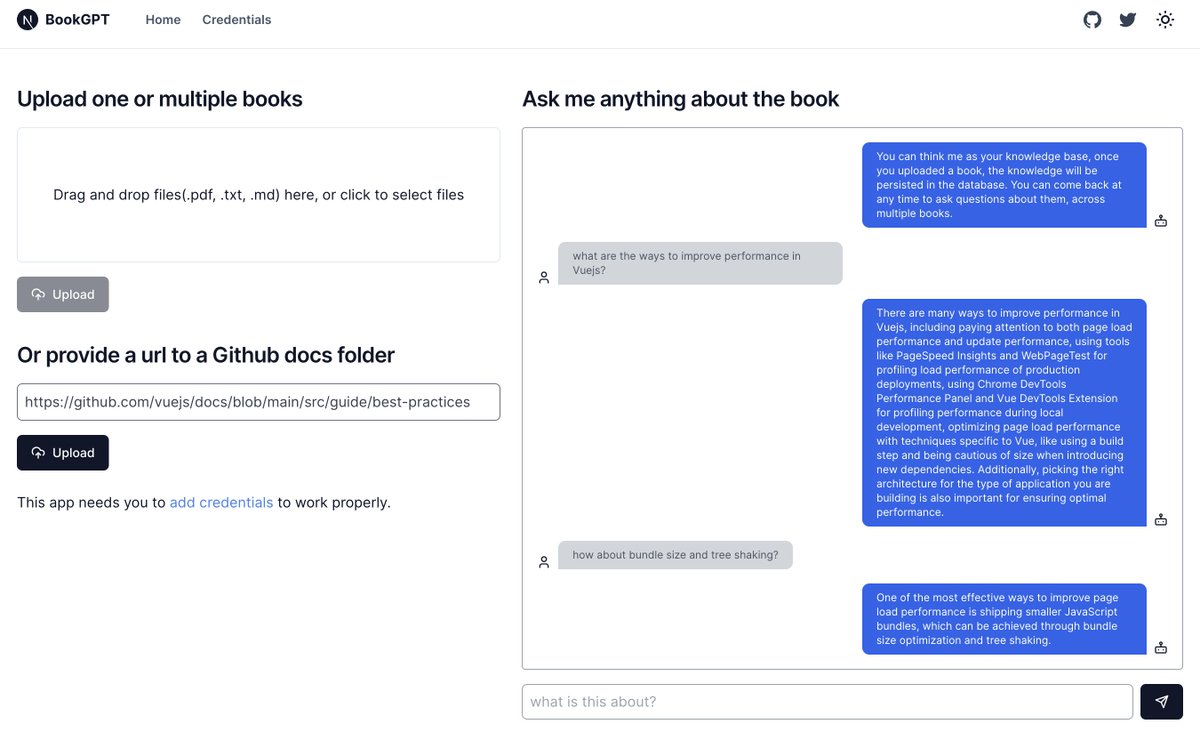
Task: Follow the 'add credentials' link
Action: tap(221, 502)
